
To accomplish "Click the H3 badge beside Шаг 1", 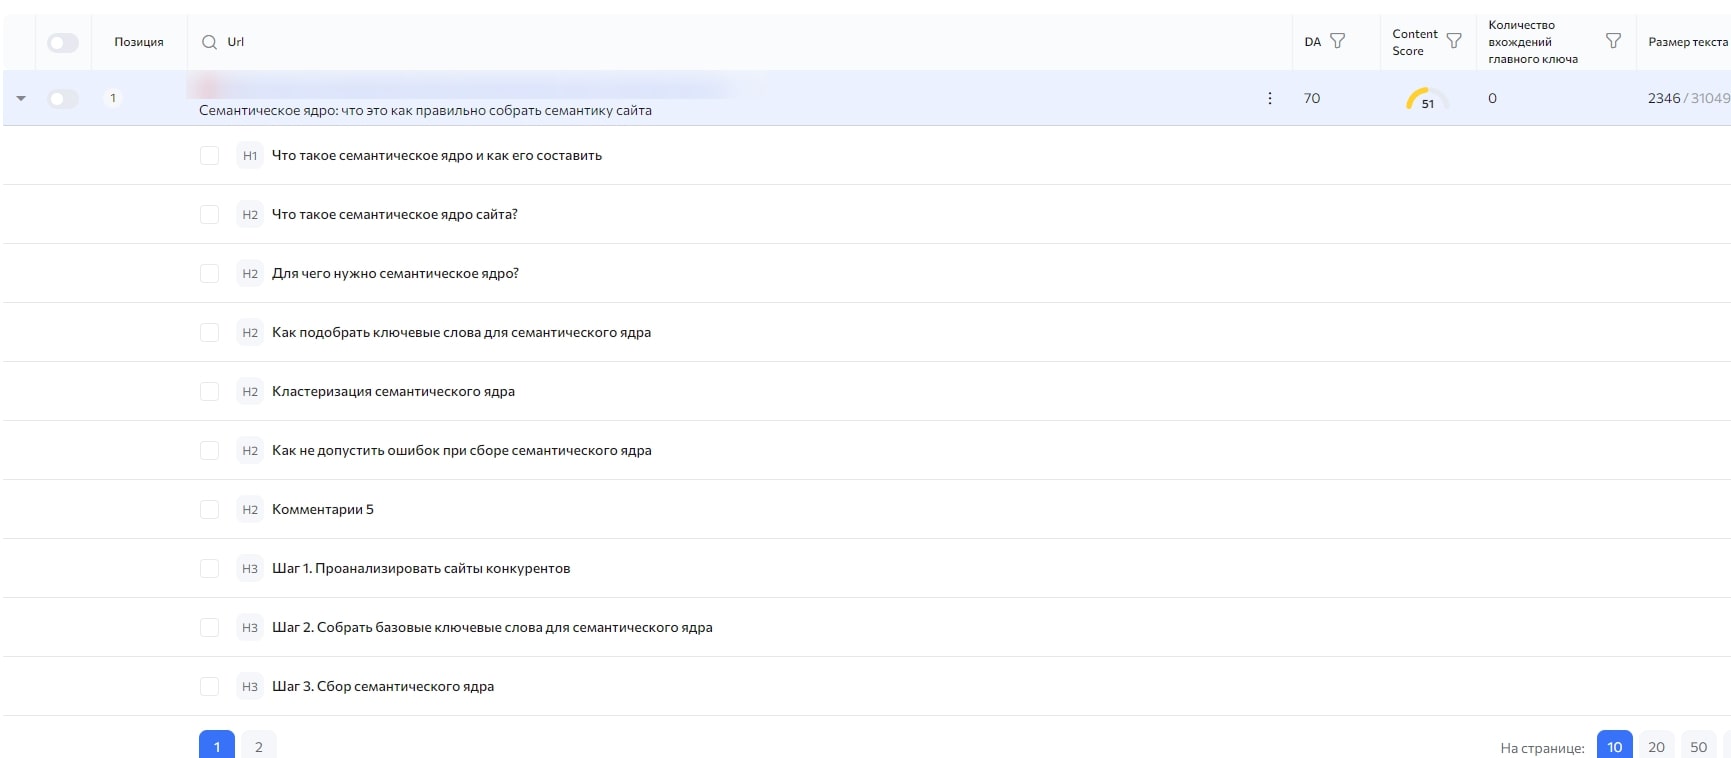I will pos(250,569).
